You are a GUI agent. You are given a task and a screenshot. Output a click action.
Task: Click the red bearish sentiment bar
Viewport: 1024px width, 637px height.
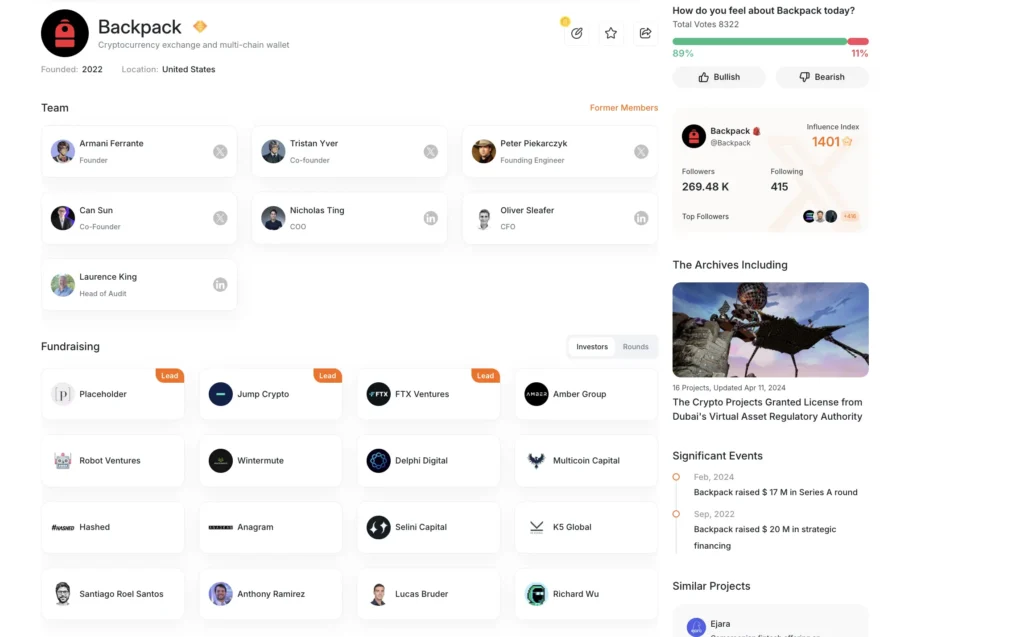pos(858,41)
